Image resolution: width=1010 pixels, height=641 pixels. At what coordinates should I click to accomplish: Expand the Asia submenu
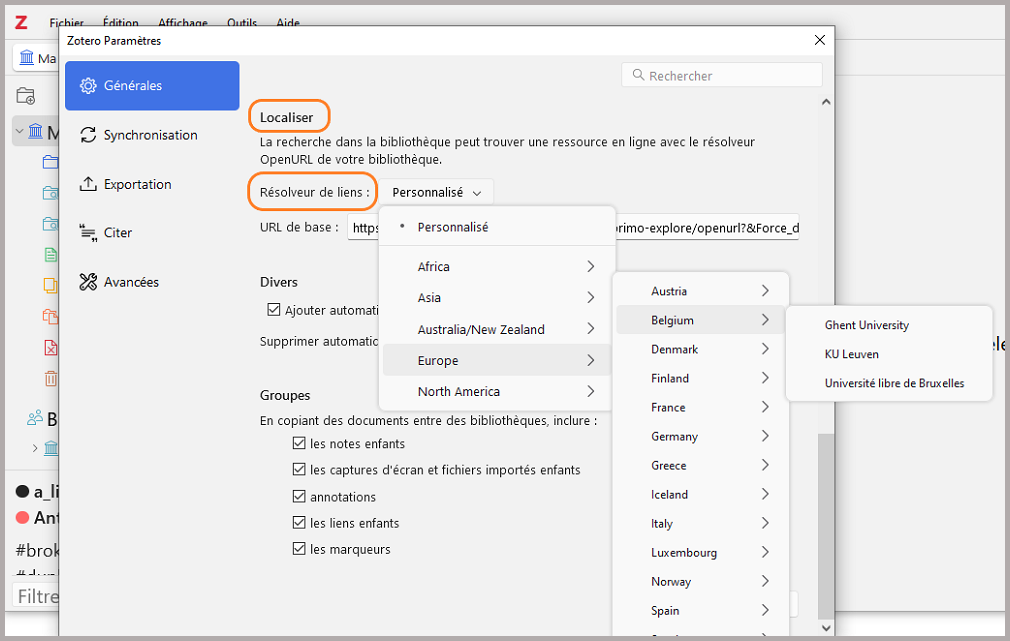coord(497,298)
